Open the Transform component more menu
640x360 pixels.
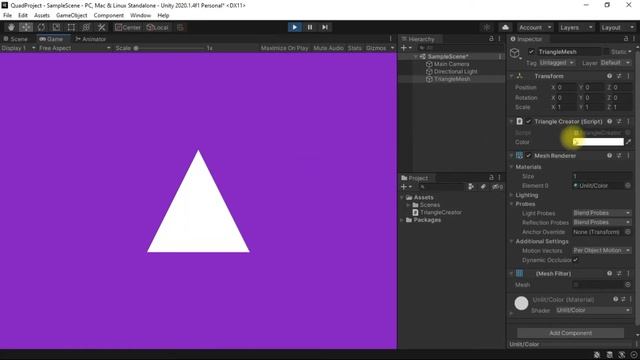pos(629,76)
